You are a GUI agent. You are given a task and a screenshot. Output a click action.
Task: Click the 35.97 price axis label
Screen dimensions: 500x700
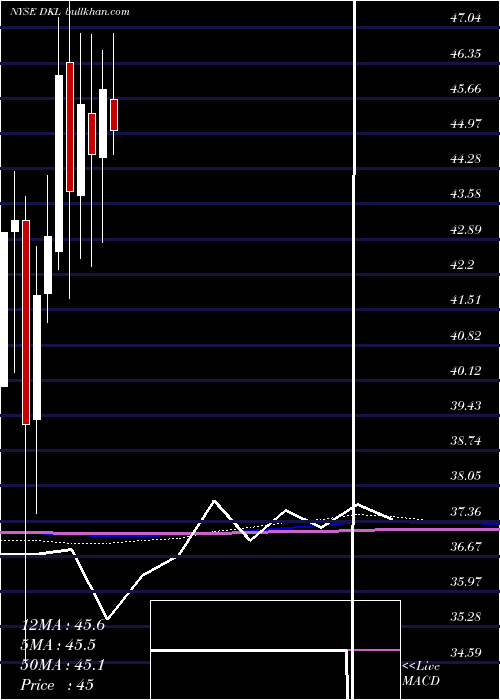466,582
